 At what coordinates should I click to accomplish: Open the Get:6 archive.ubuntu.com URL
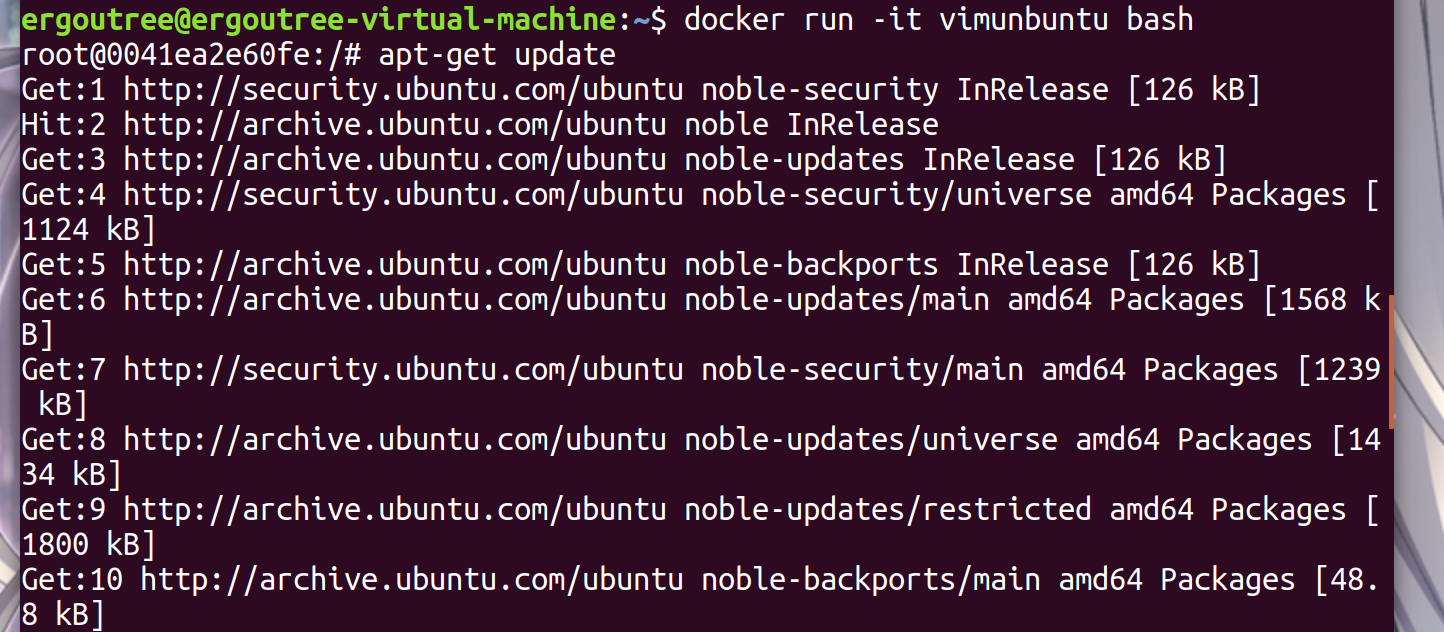pos(395,300)
